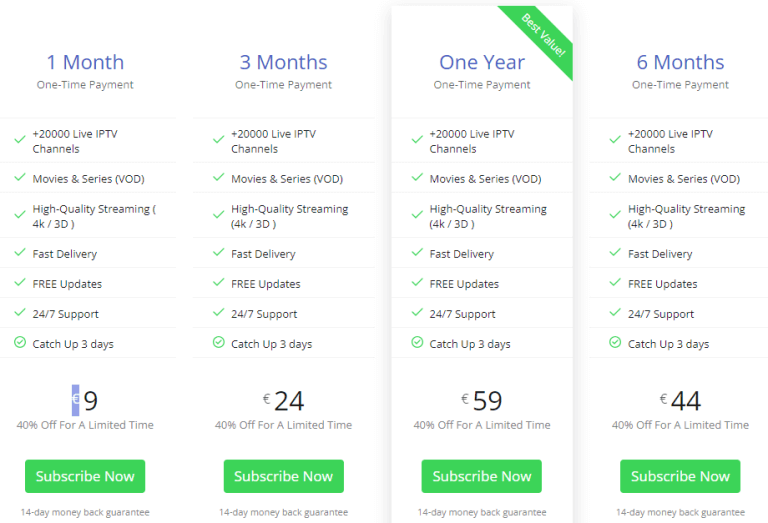Click the circled check beside 1 Month Catch Up
This screenshot has height=523, width=768.
(20, 343)
